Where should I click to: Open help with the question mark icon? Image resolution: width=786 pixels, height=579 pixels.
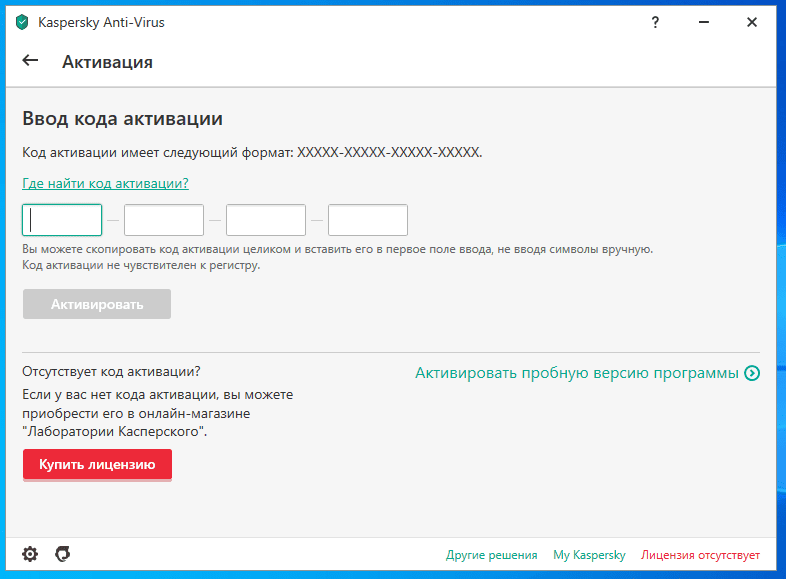[654, 22]
